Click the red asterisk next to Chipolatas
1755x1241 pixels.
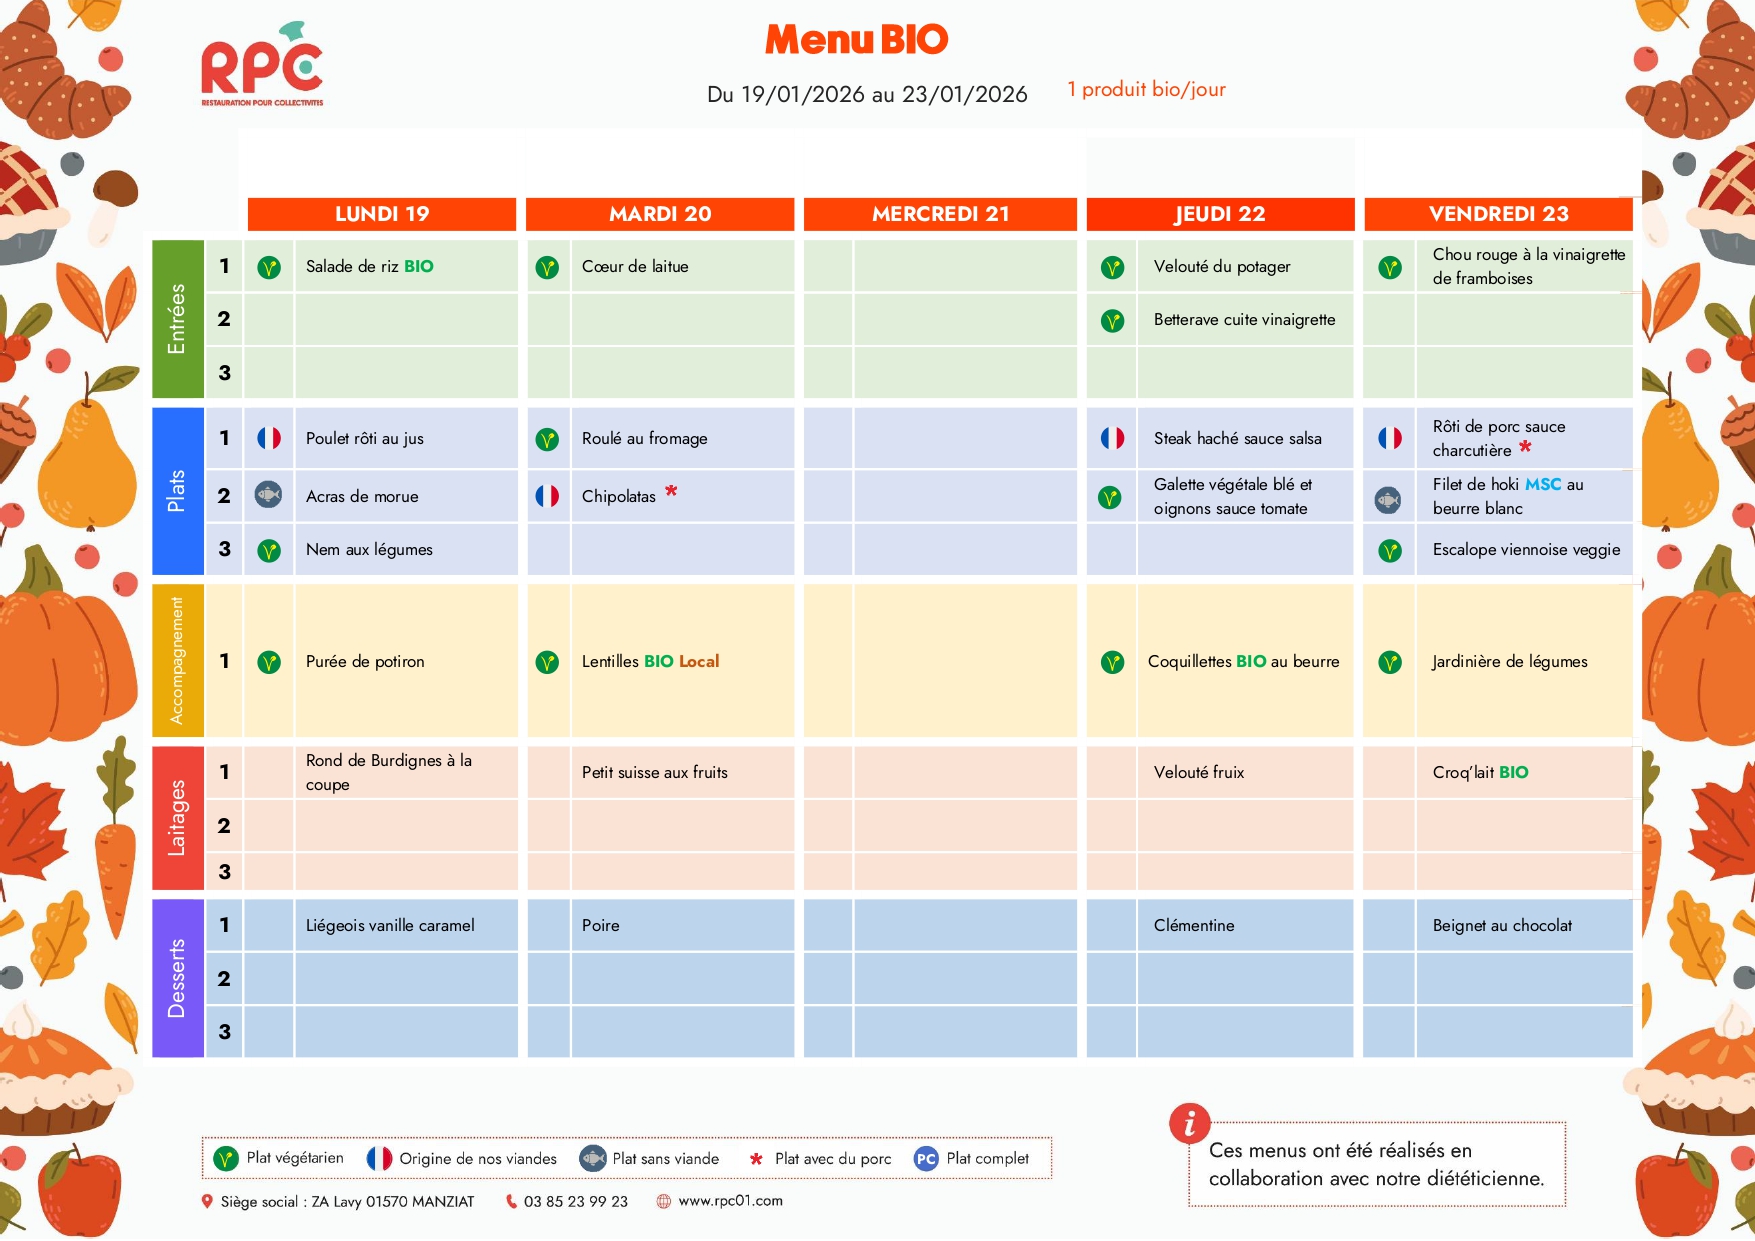[x=671, y=491]
